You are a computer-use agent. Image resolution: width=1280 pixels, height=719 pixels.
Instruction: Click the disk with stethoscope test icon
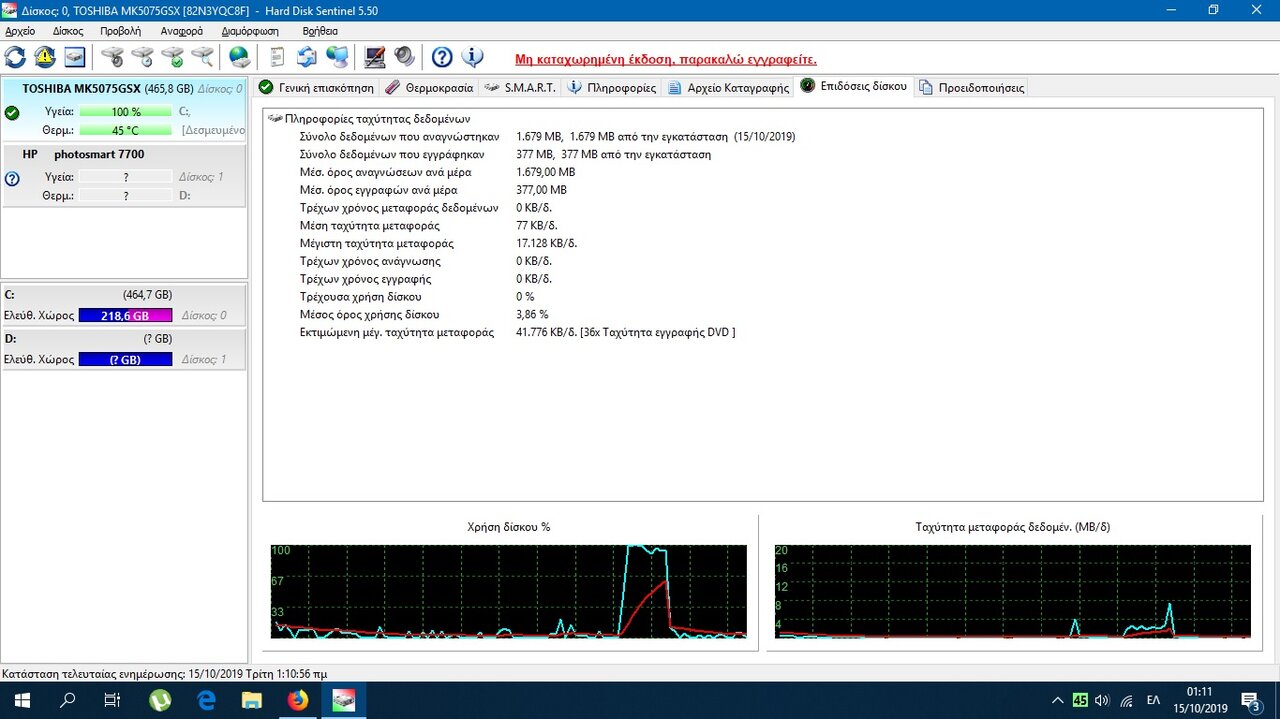click(x=113, y=57)
